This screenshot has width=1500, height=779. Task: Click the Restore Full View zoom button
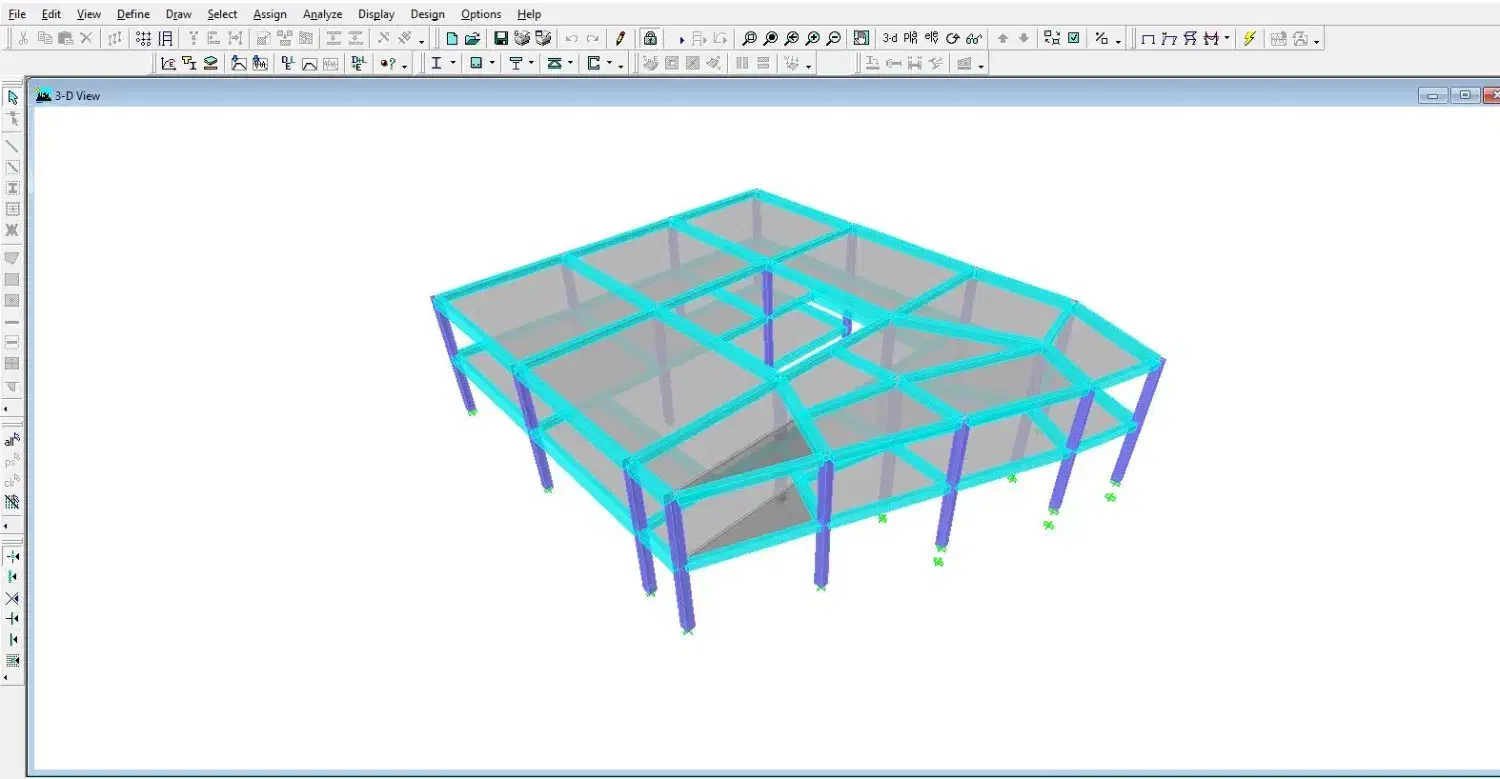pyautogui.click(x=771, y=39)
